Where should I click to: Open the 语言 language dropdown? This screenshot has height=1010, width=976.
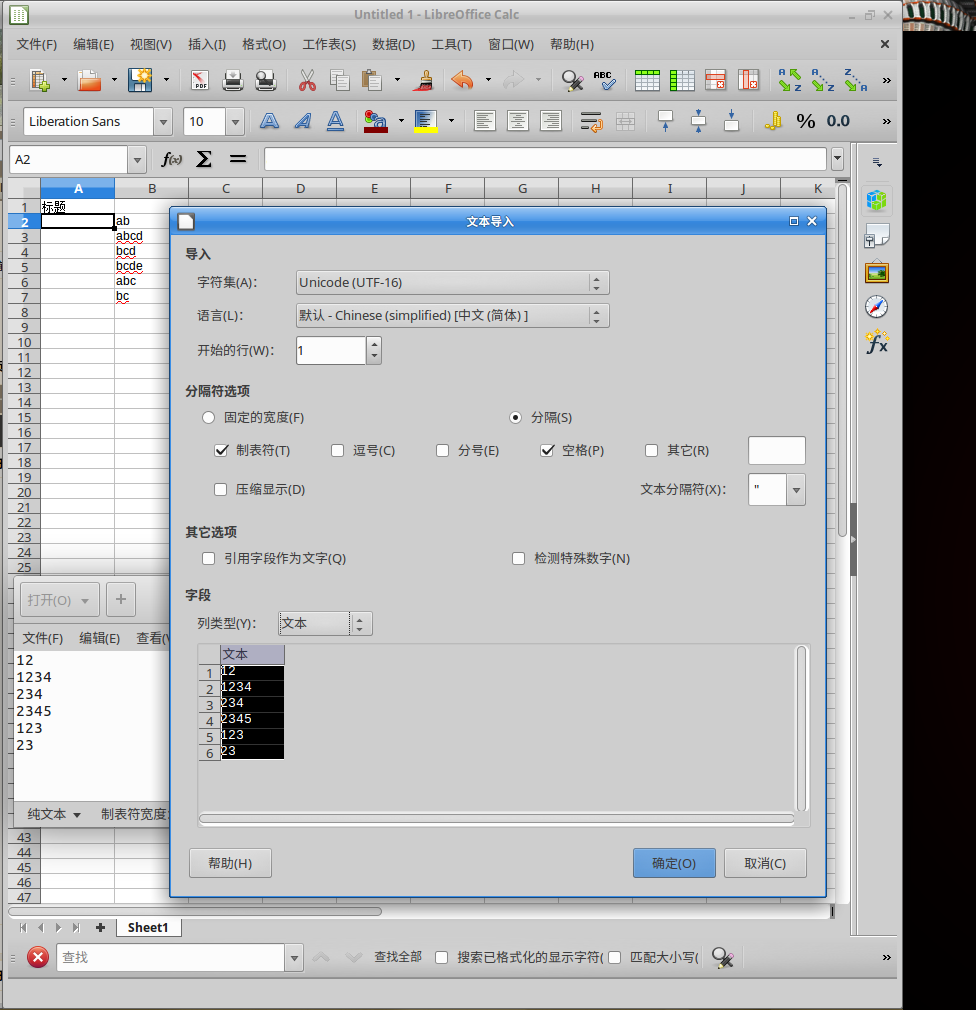point(452,316)
